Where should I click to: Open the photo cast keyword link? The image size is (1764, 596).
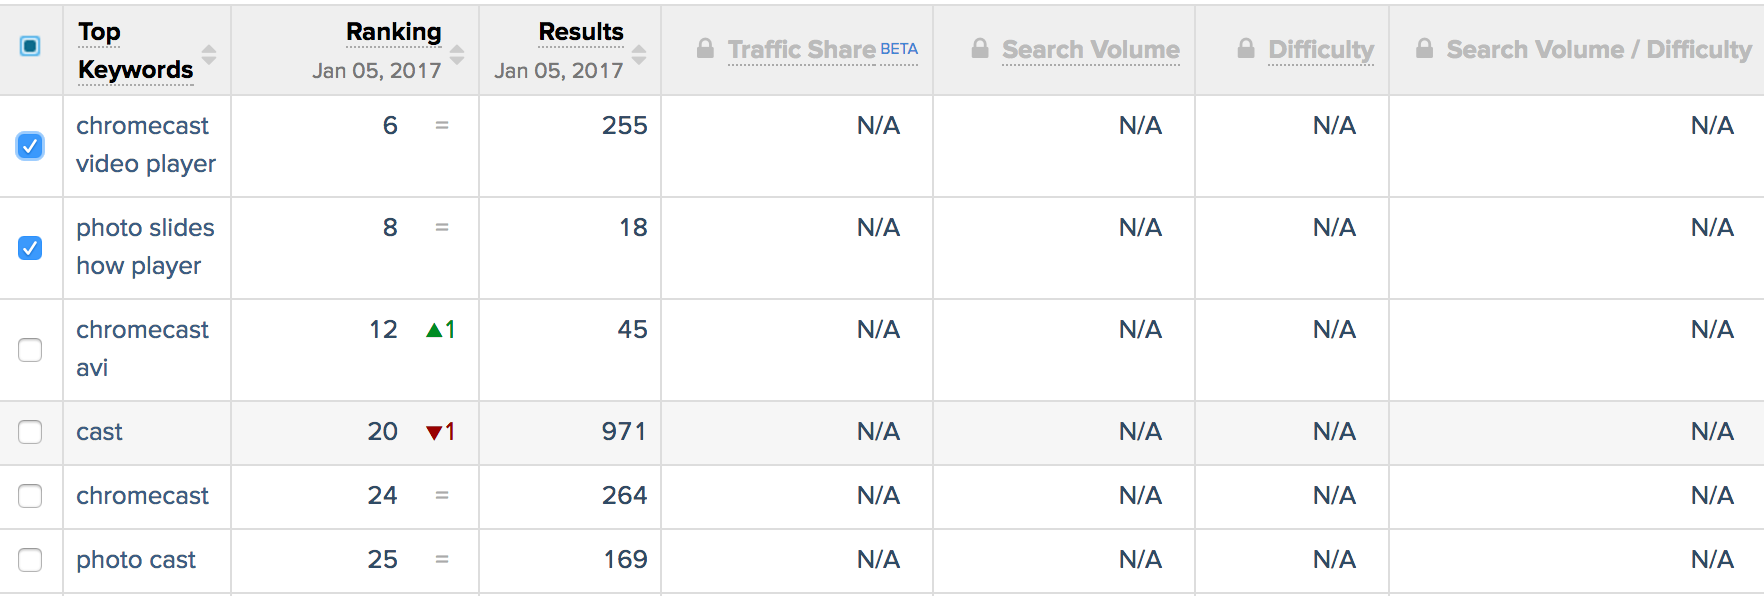coord(136,560)
